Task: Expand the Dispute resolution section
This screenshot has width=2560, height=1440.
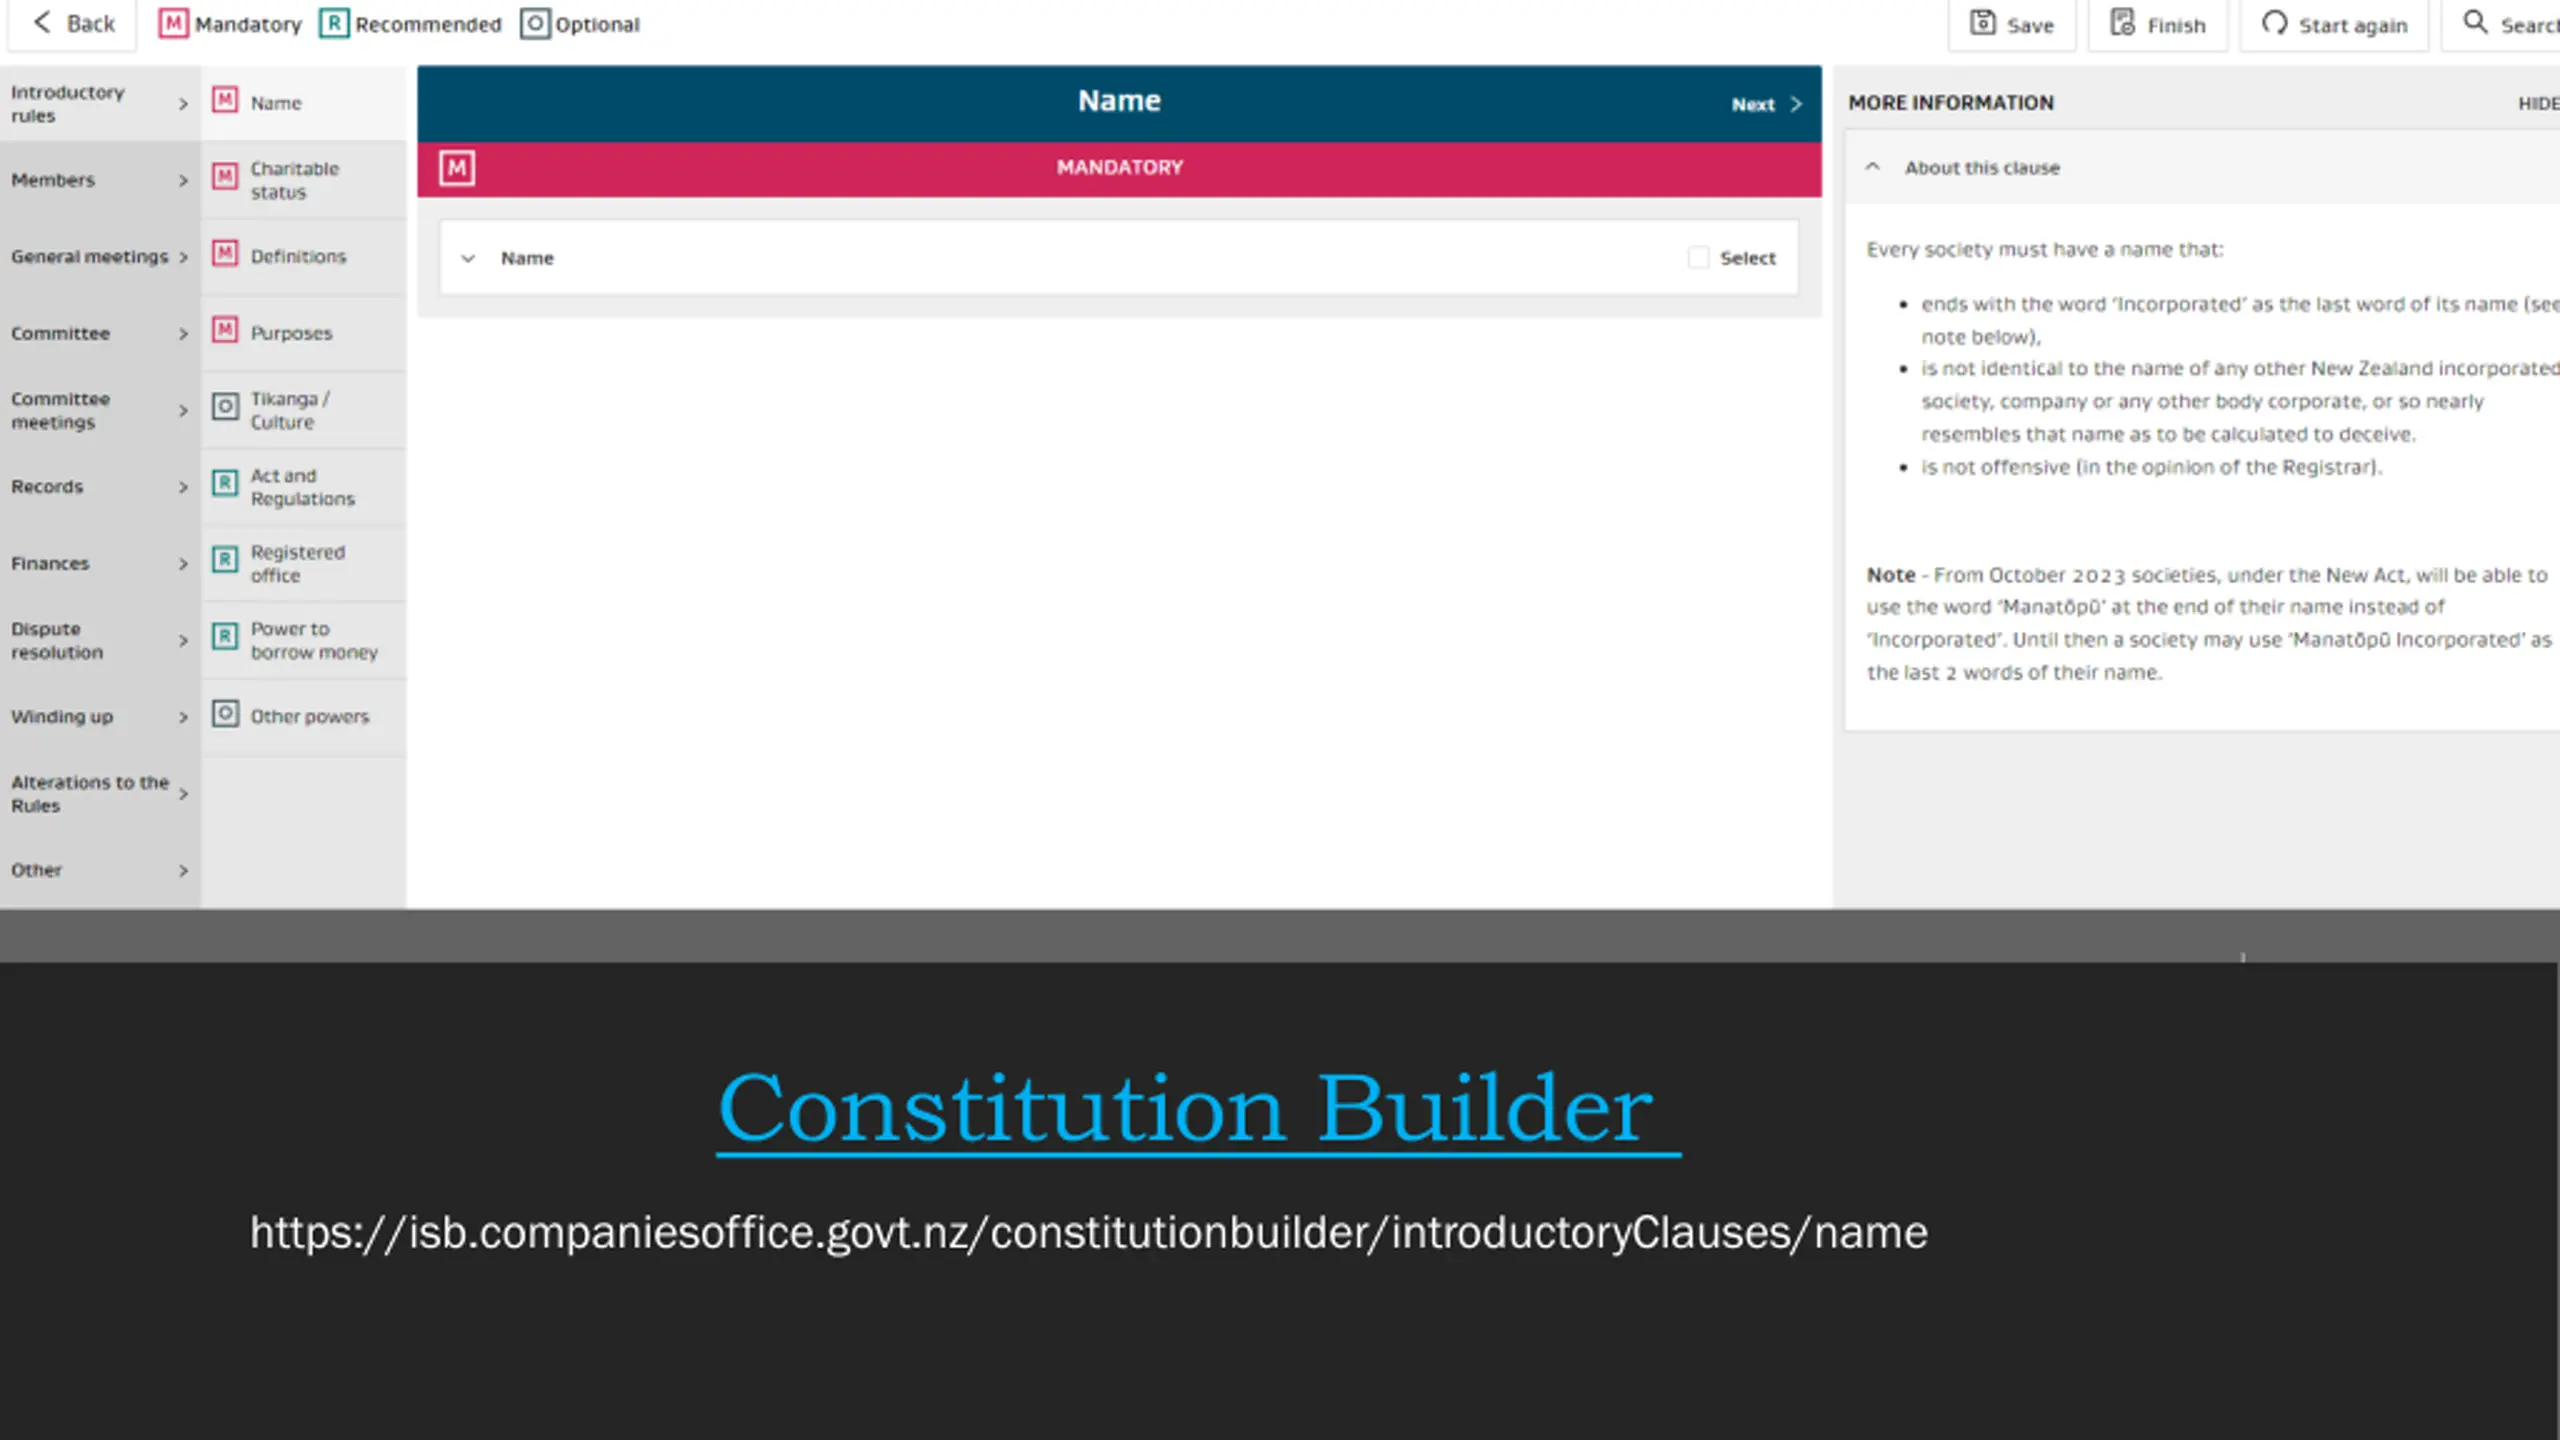Action: point(100,640)
